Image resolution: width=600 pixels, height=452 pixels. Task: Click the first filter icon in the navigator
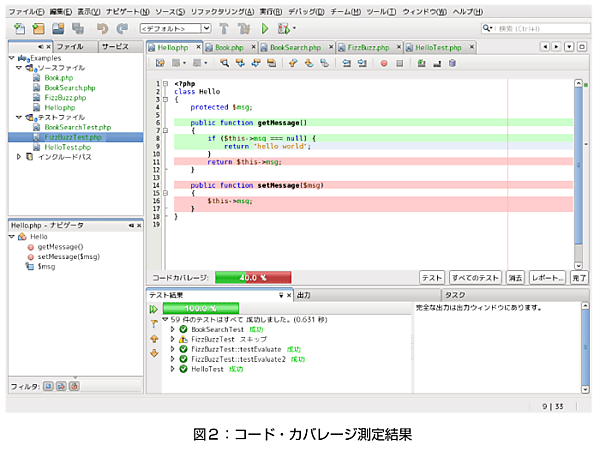(48, 385)
